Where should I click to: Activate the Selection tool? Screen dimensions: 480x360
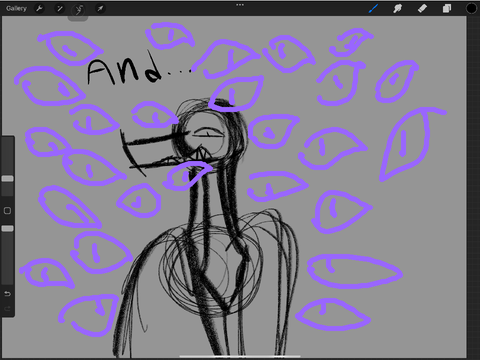[79, 9]
